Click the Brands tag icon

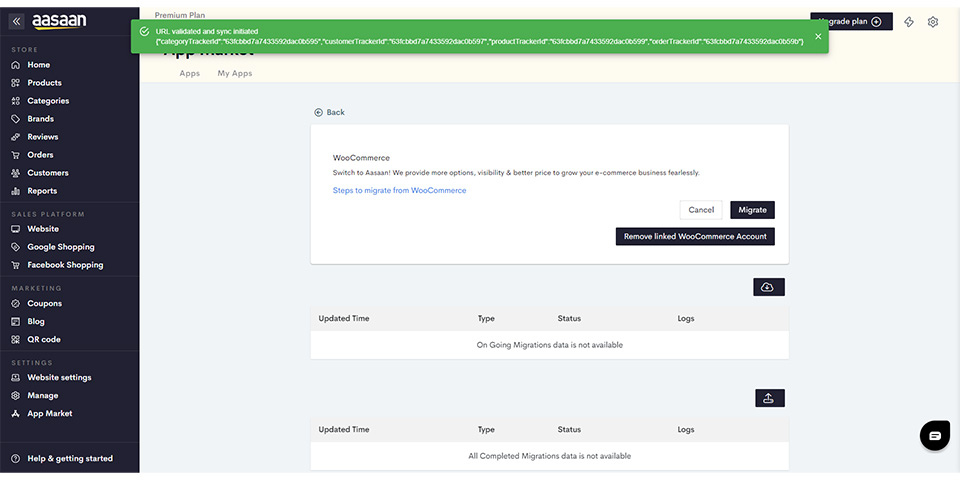(x=16, y=119)
